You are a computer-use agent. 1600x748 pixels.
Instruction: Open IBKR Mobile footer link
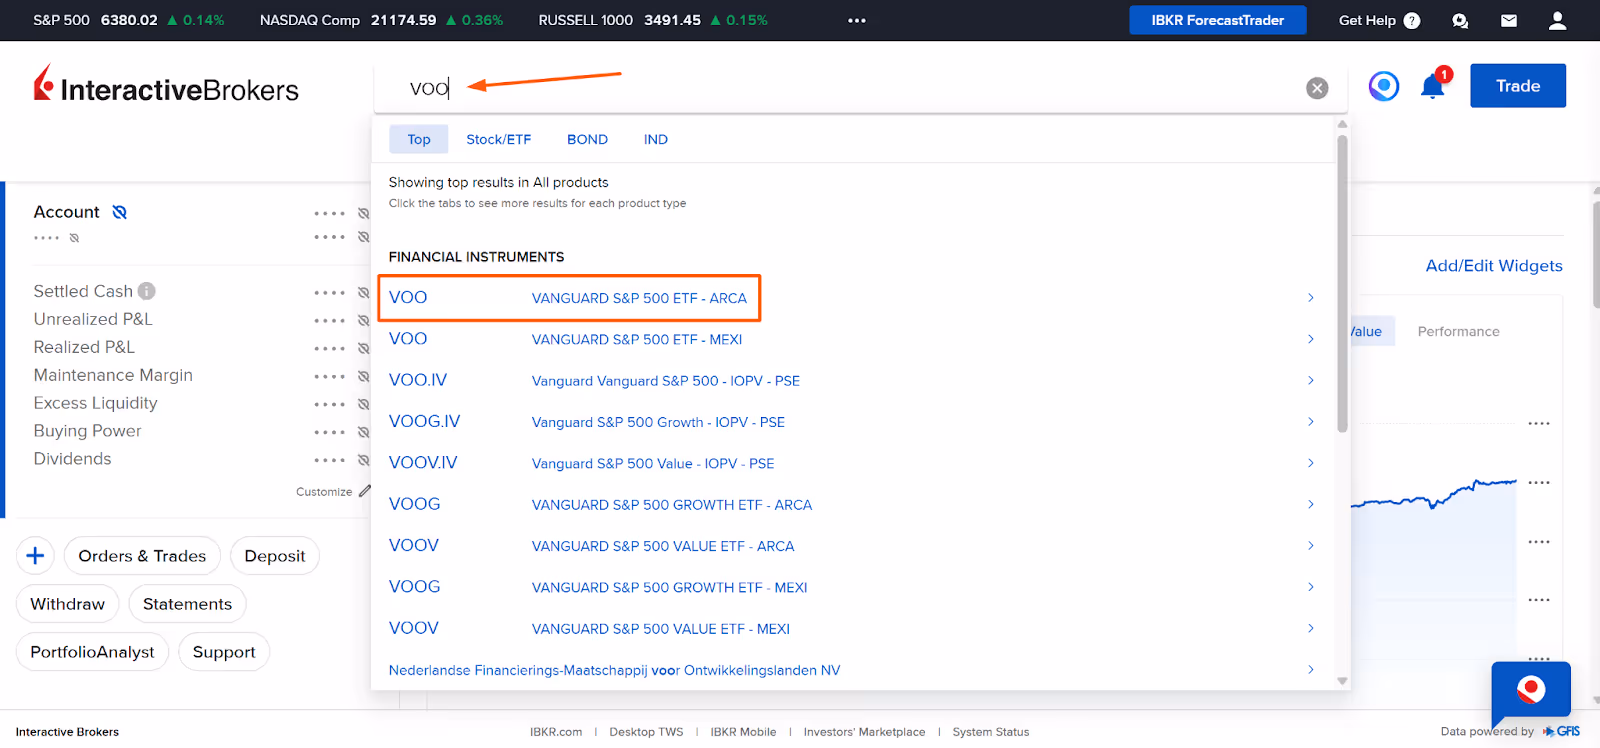743,732
